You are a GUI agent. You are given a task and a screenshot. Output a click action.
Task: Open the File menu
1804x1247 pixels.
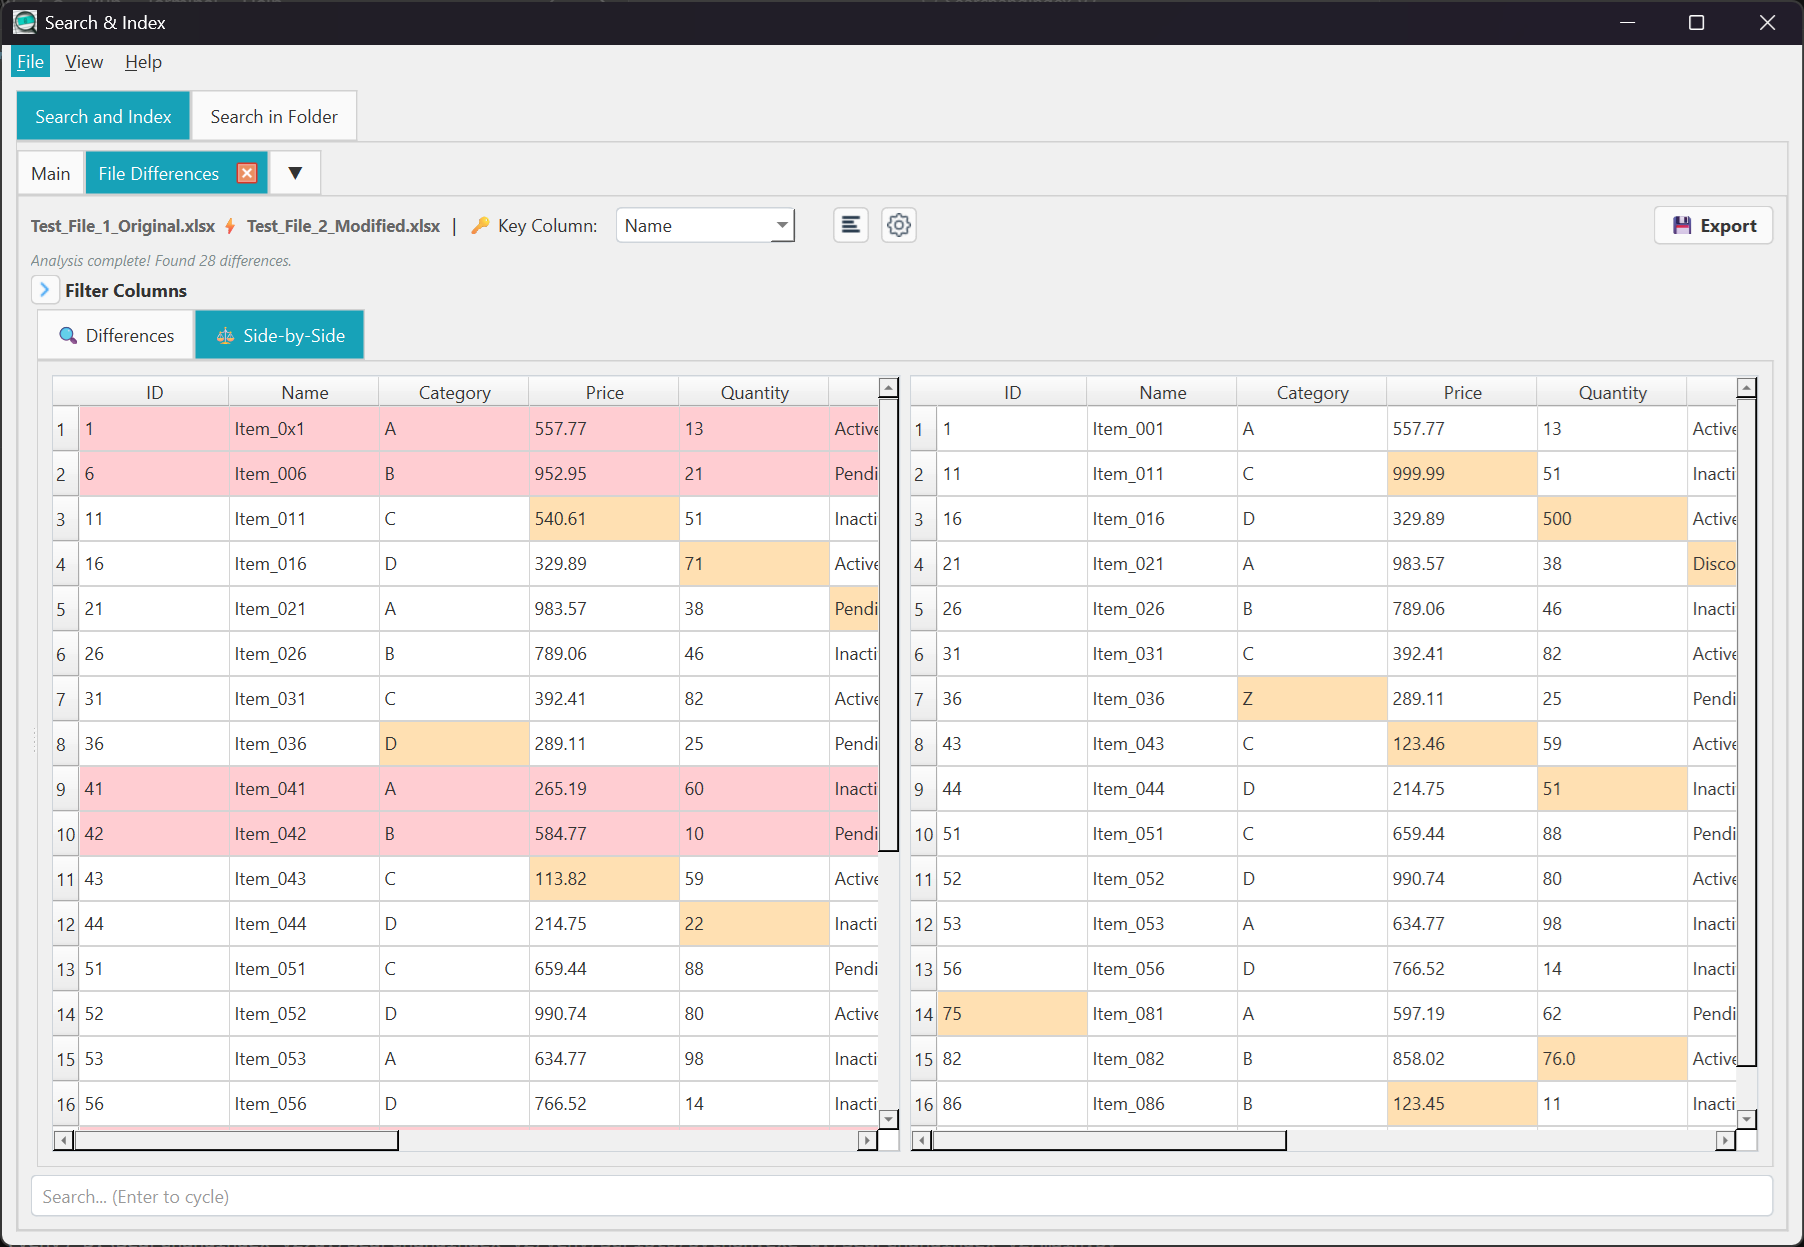30,62
